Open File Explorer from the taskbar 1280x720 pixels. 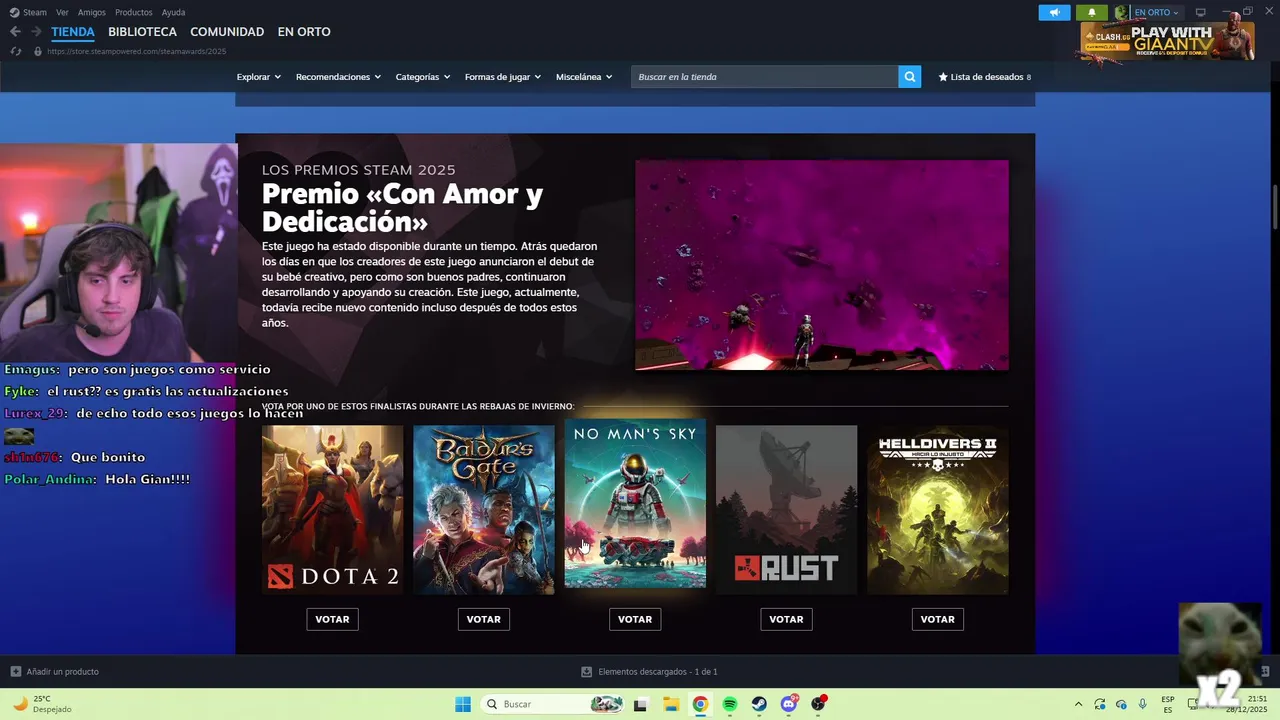pos(670,704)
